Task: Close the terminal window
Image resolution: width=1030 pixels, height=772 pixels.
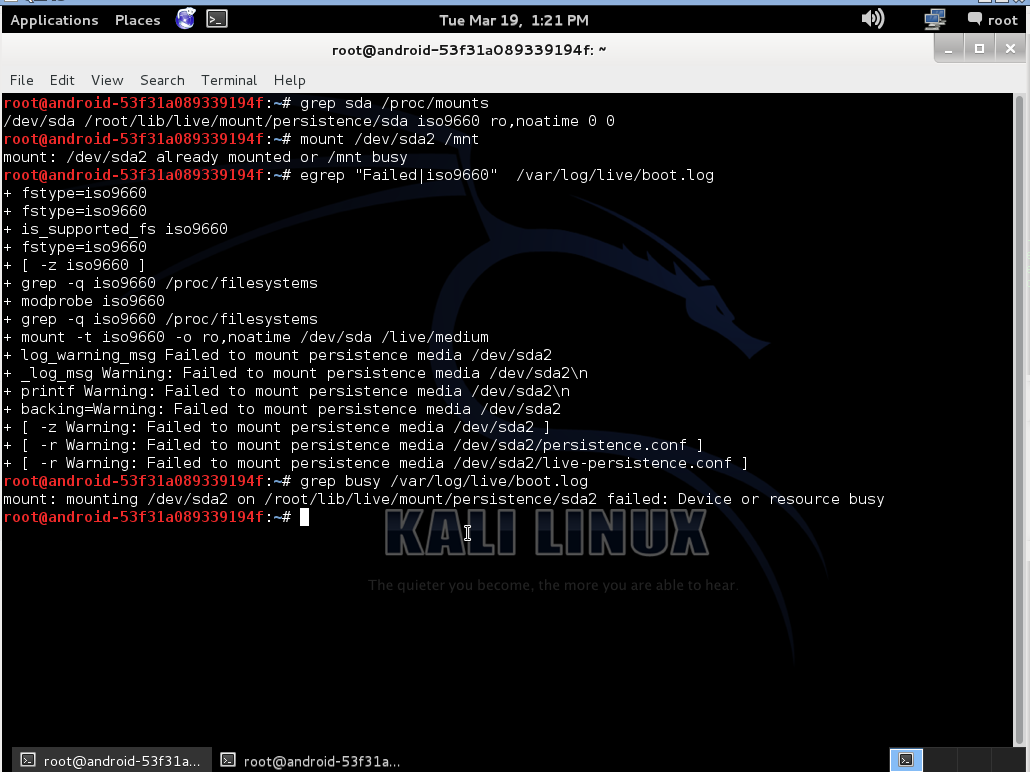Action: (x=1010, y=49)
